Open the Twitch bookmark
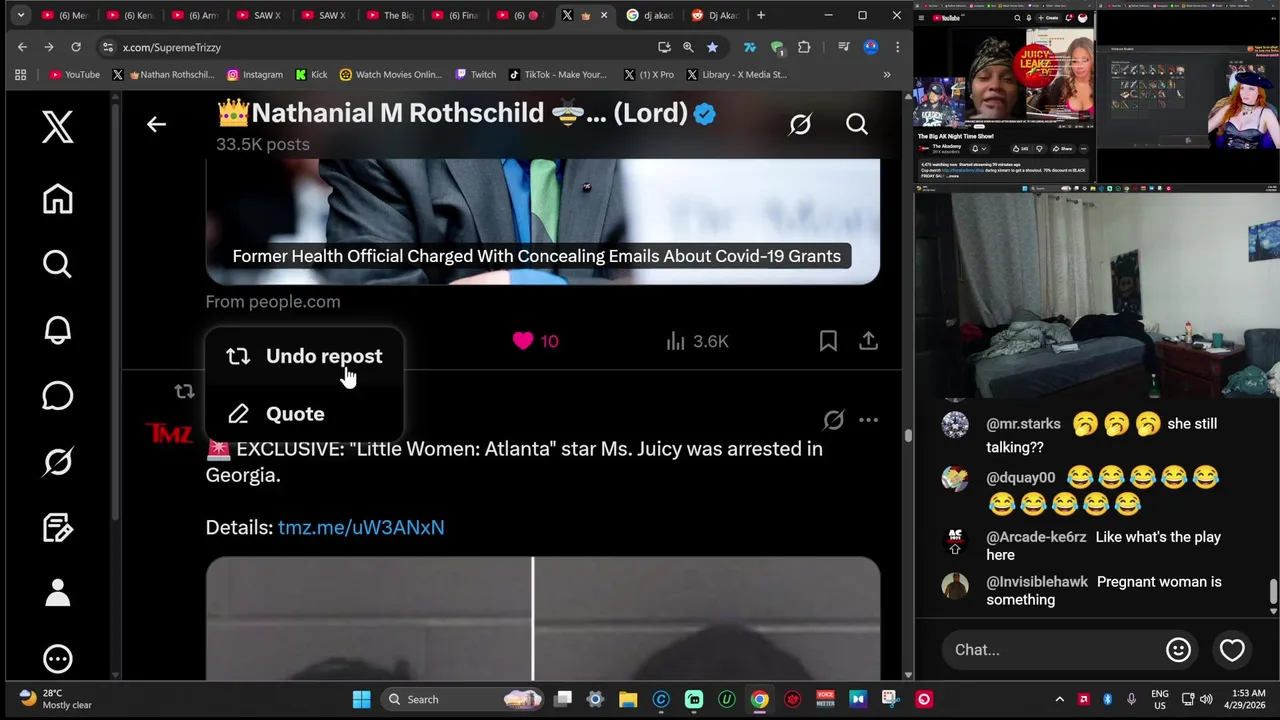Image resolution: width=1280 pixels, height=720 pixels. click(476, 74)
